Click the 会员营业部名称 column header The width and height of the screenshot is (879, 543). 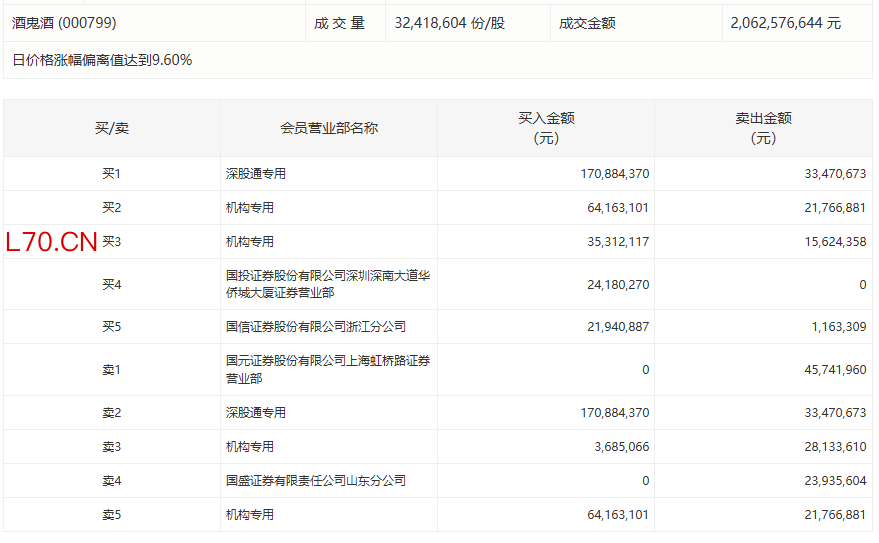click(328, 128)
